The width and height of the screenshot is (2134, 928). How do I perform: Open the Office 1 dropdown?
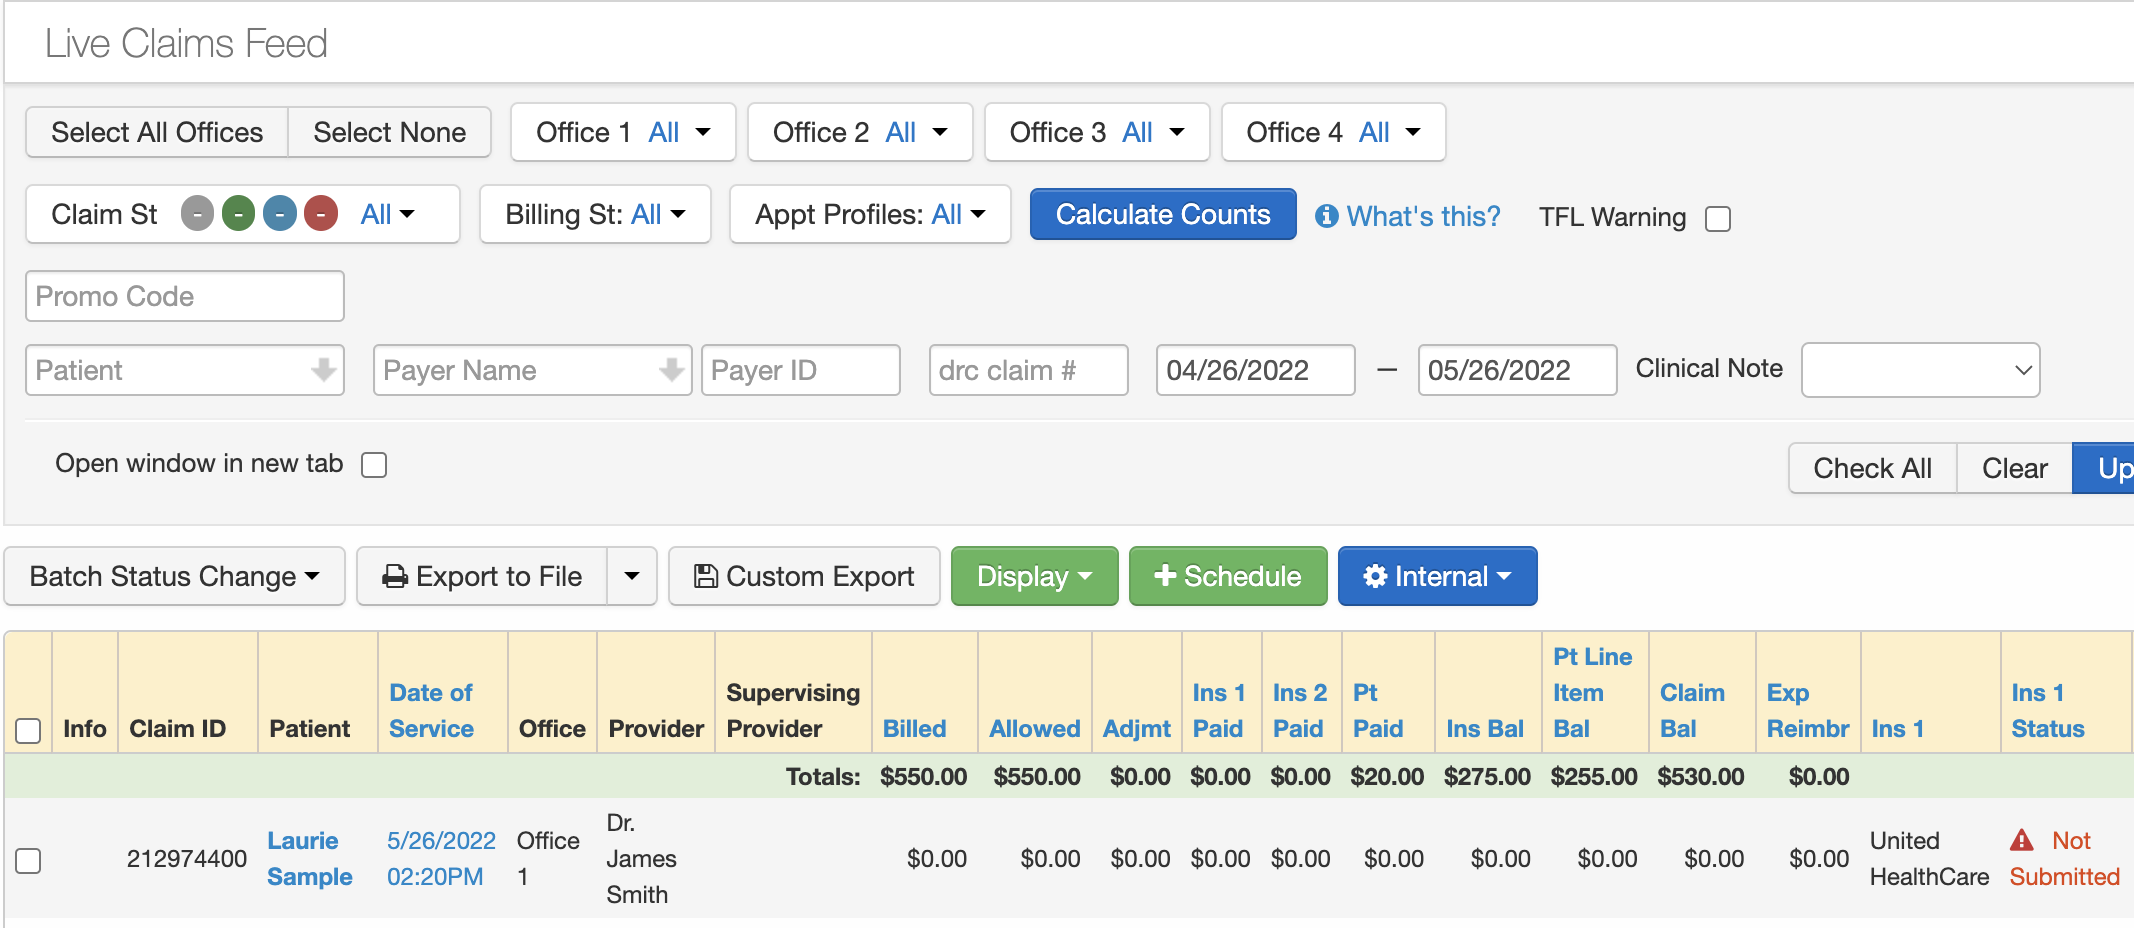[623, 132]
